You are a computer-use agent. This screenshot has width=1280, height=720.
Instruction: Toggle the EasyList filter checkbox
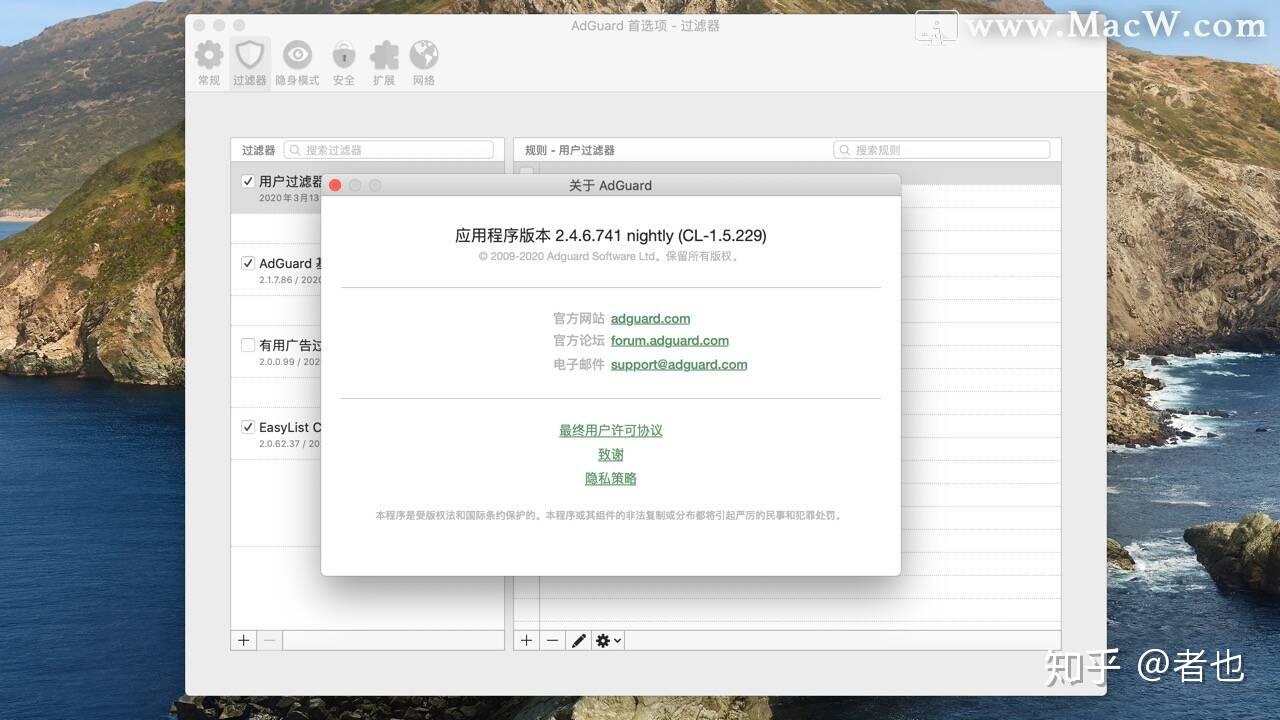point(248,427)
